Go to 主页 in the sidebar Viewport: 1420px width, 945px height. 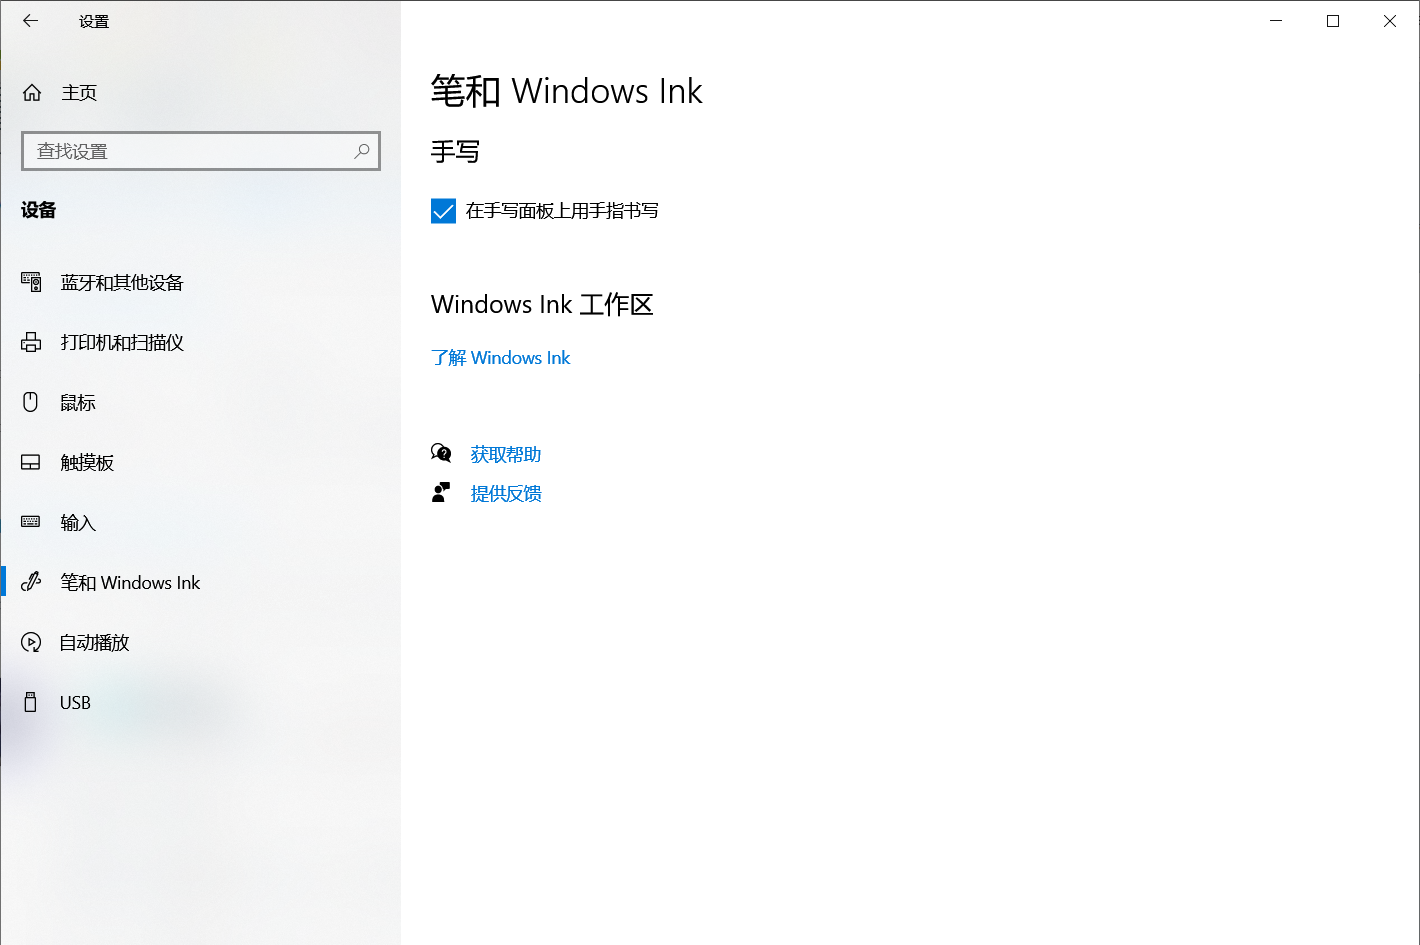pyautogui.click(x=80, y=93)
